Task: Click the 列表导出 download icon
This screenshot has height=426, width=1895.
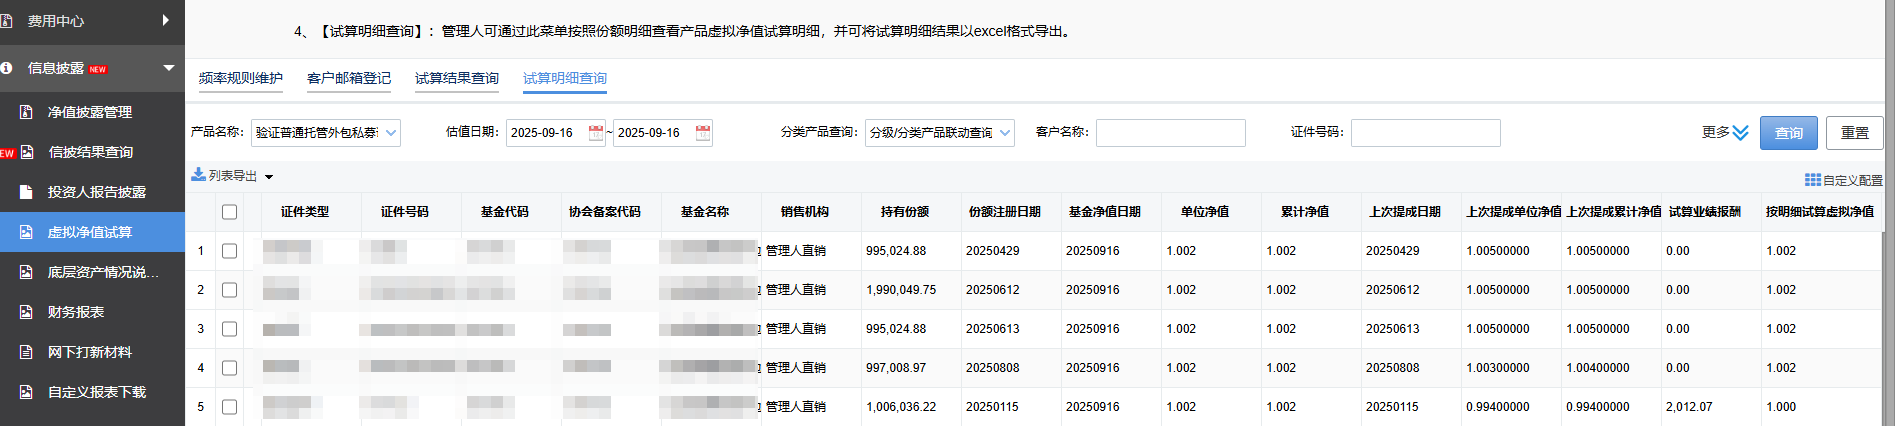Action: pos(198,174)
